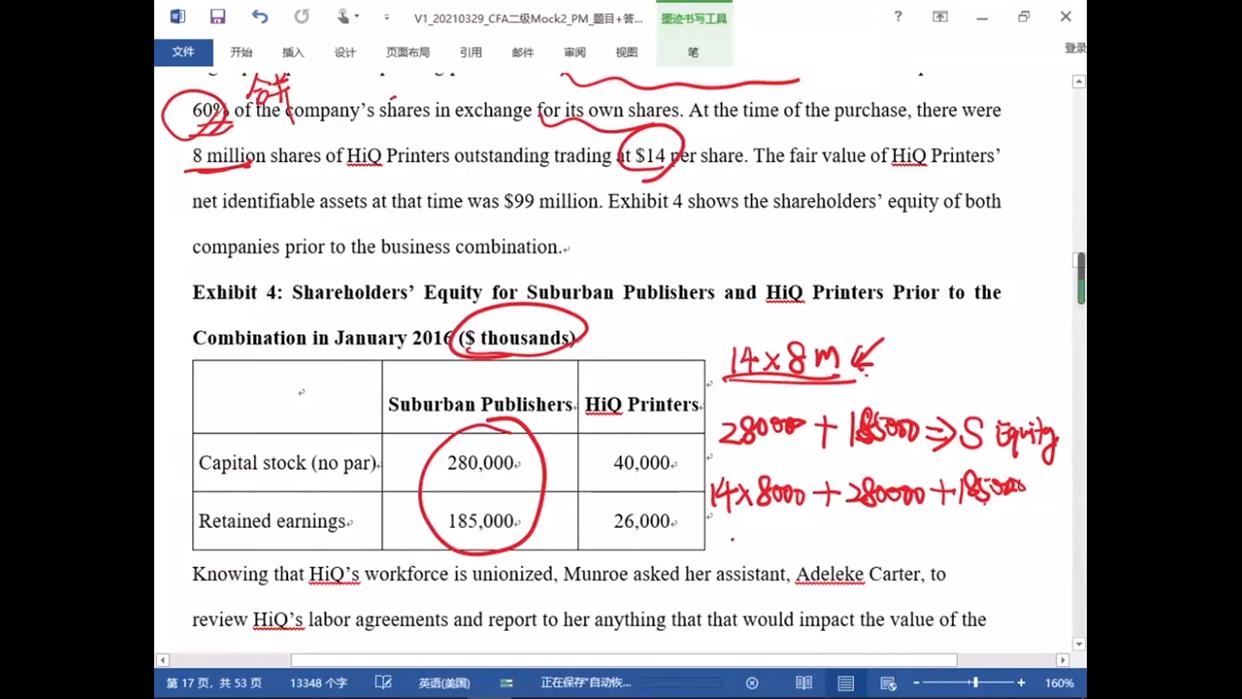Switch to Print Layout view

(x=846, y=683)
